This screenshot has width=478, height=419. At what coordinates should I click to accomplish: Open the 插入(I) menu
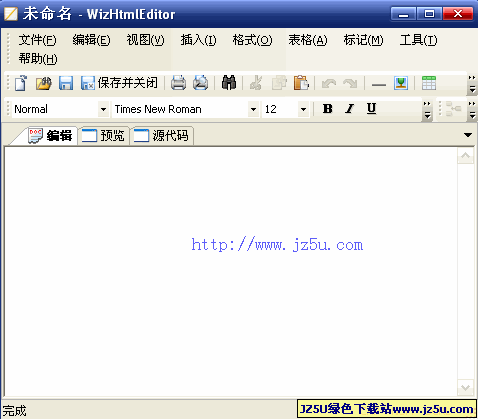click(198, 40)
